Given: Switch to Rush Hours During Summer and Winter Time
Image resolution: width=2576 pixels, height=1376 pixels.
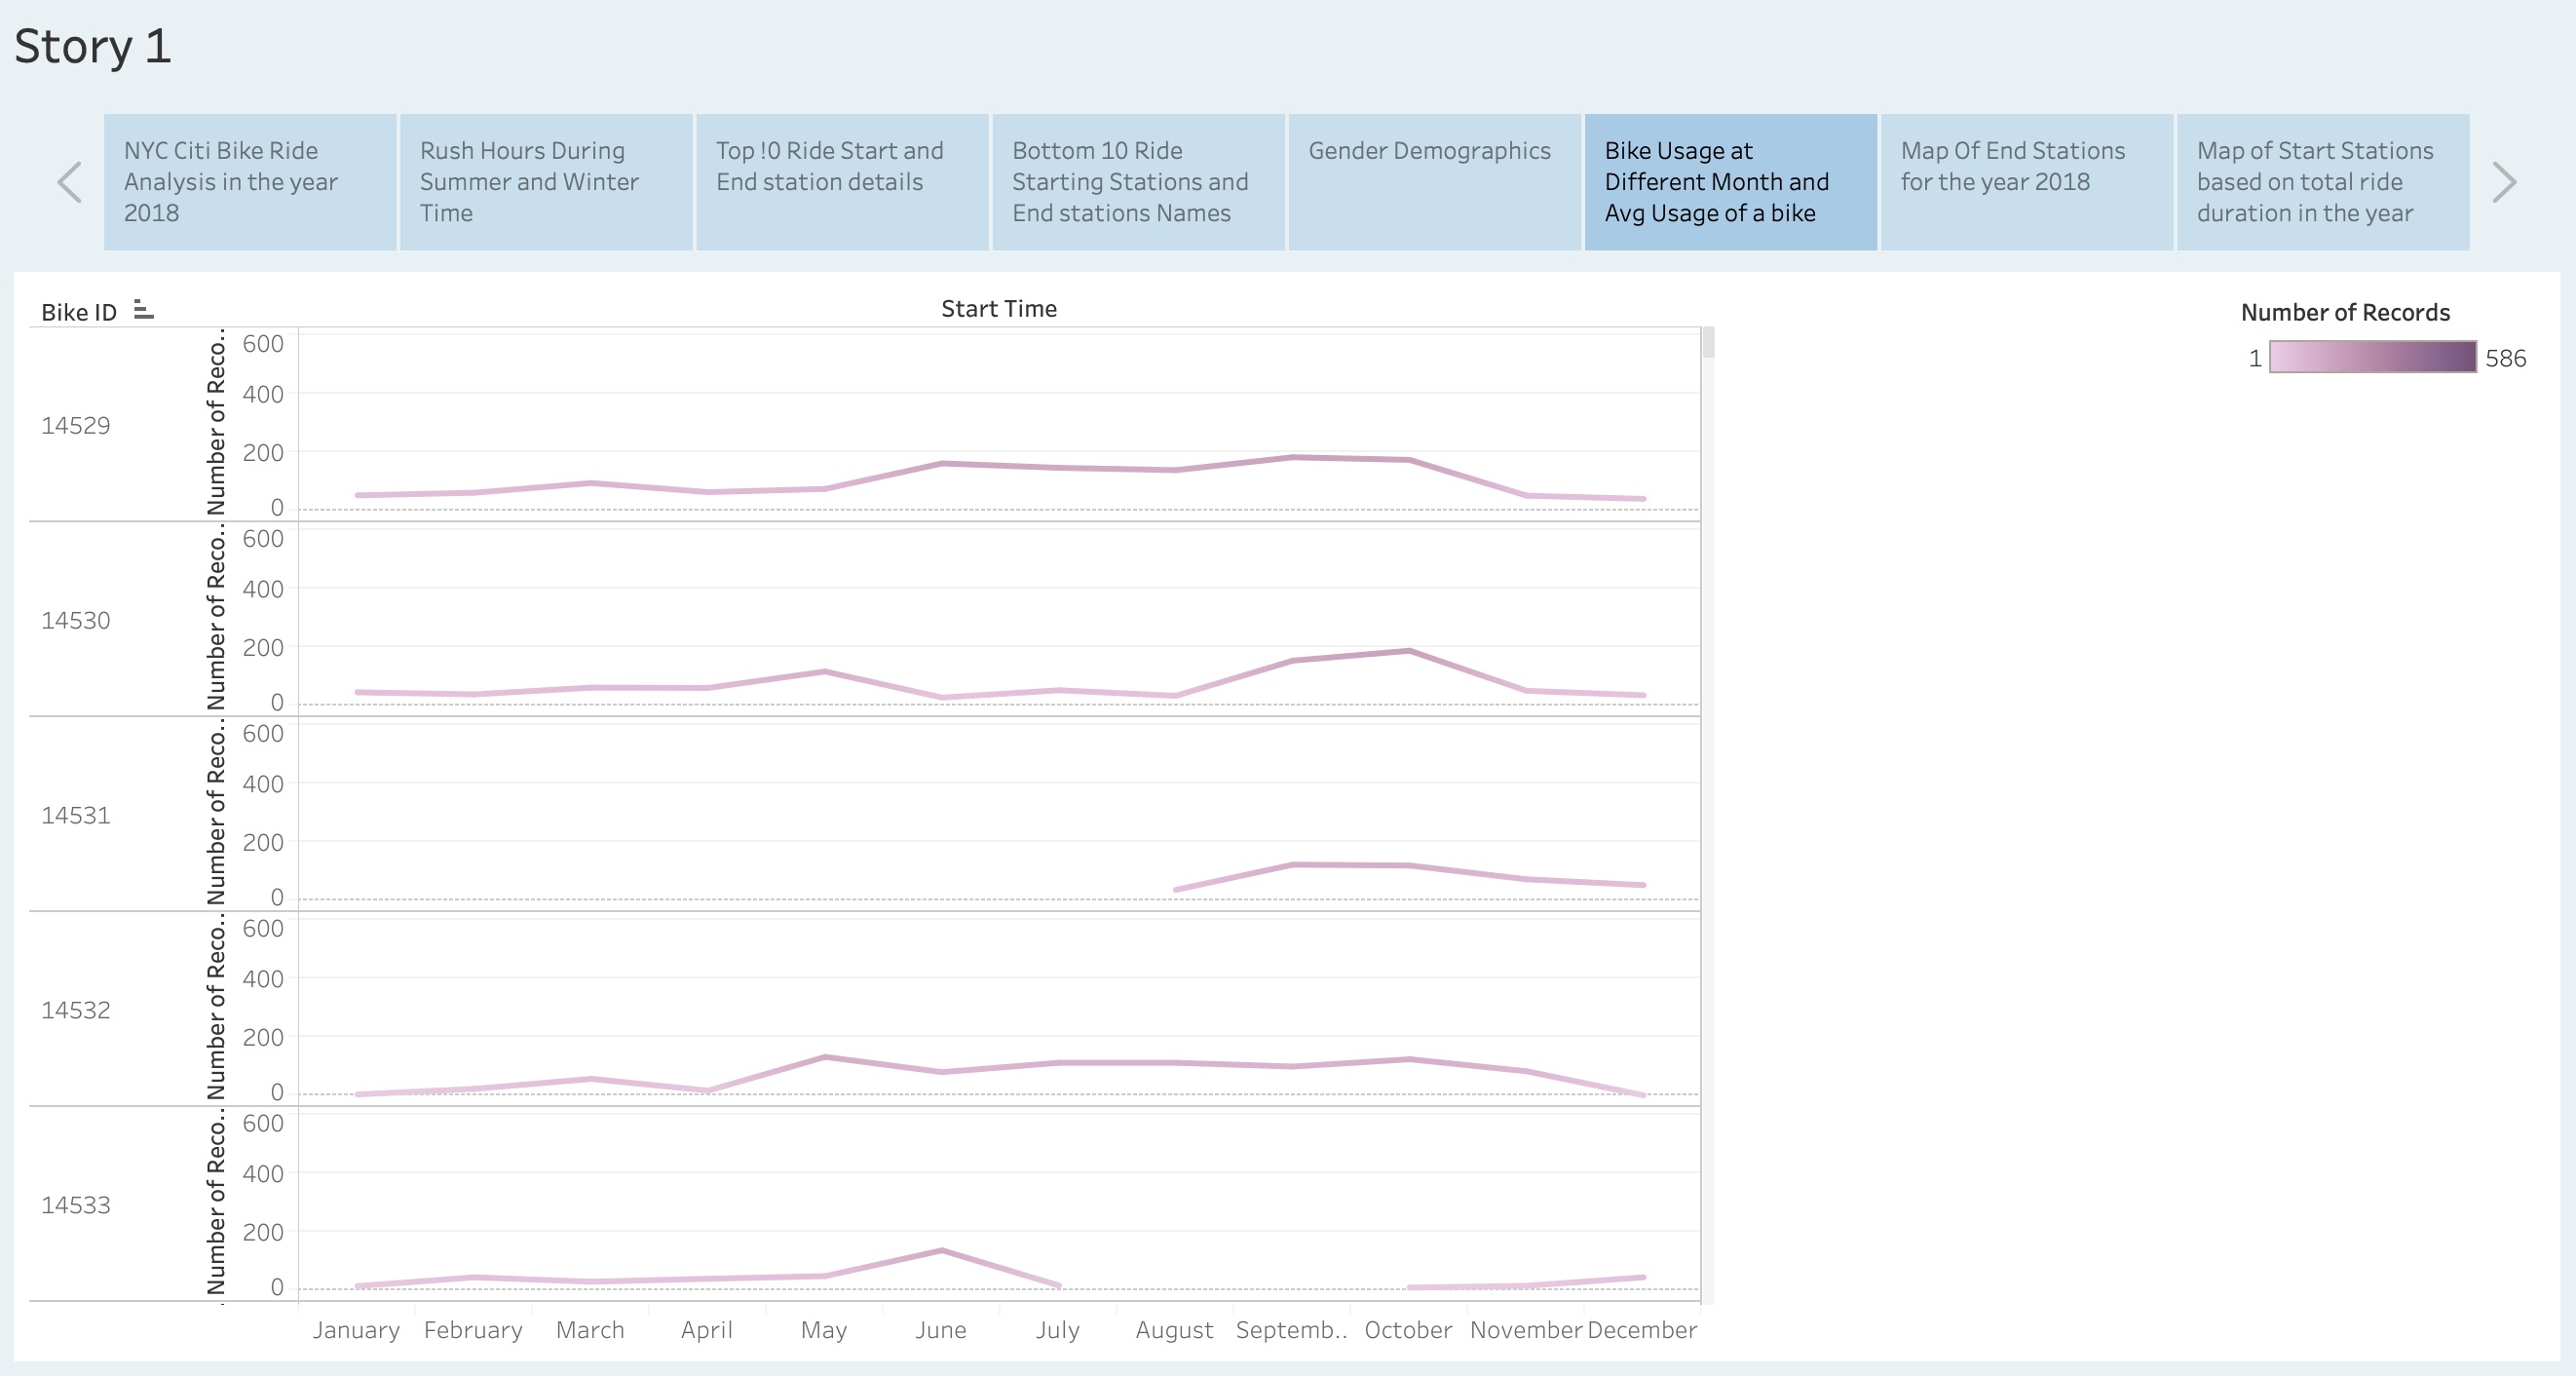Looking at the screenshot, I should [546, 181].
